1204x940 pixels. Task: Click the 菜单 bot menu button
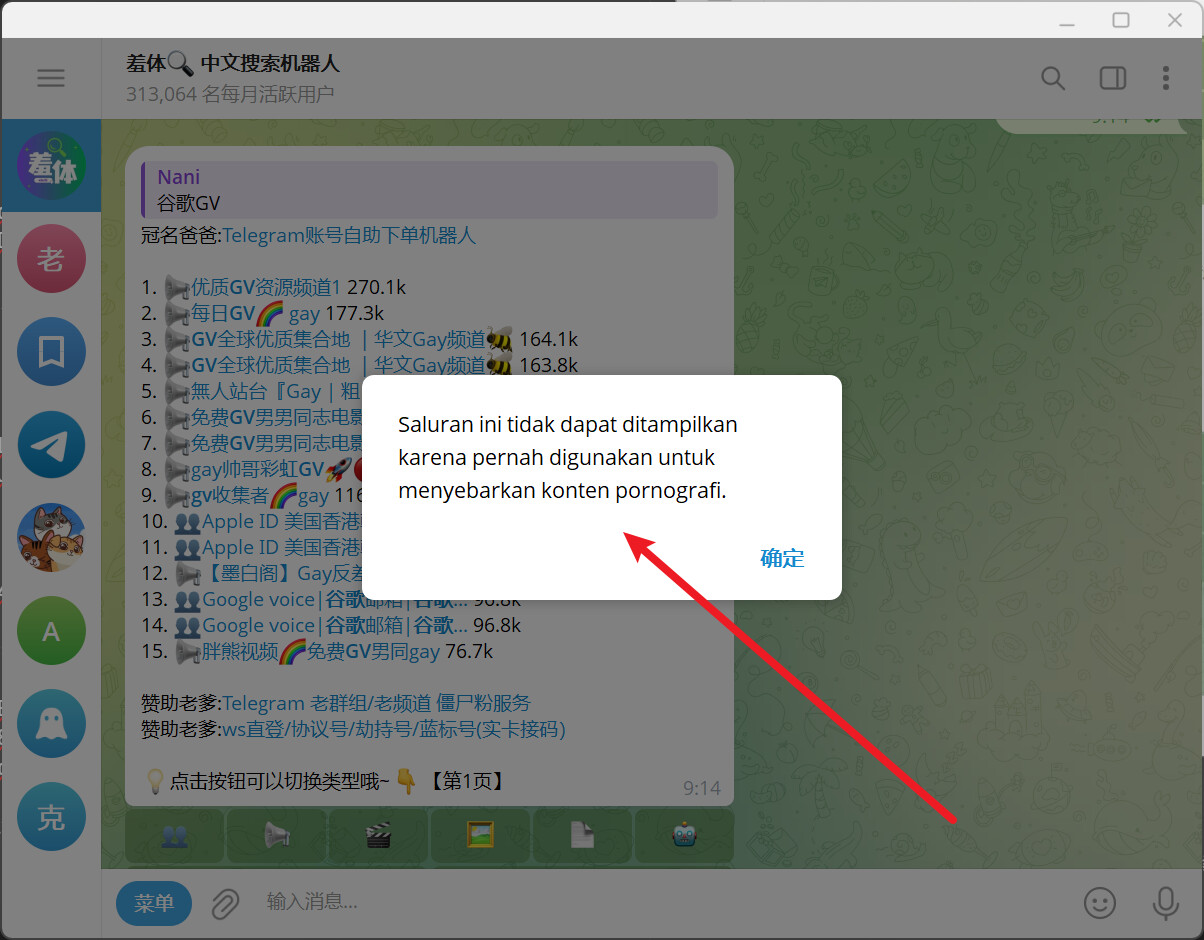tap(154, 904)
